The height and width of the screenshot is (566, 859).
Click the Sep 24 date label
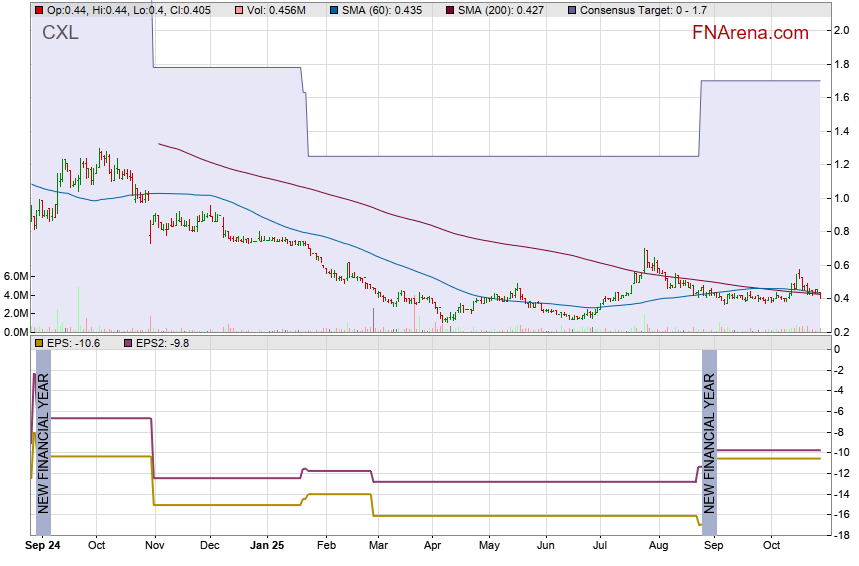coord(42,546)
